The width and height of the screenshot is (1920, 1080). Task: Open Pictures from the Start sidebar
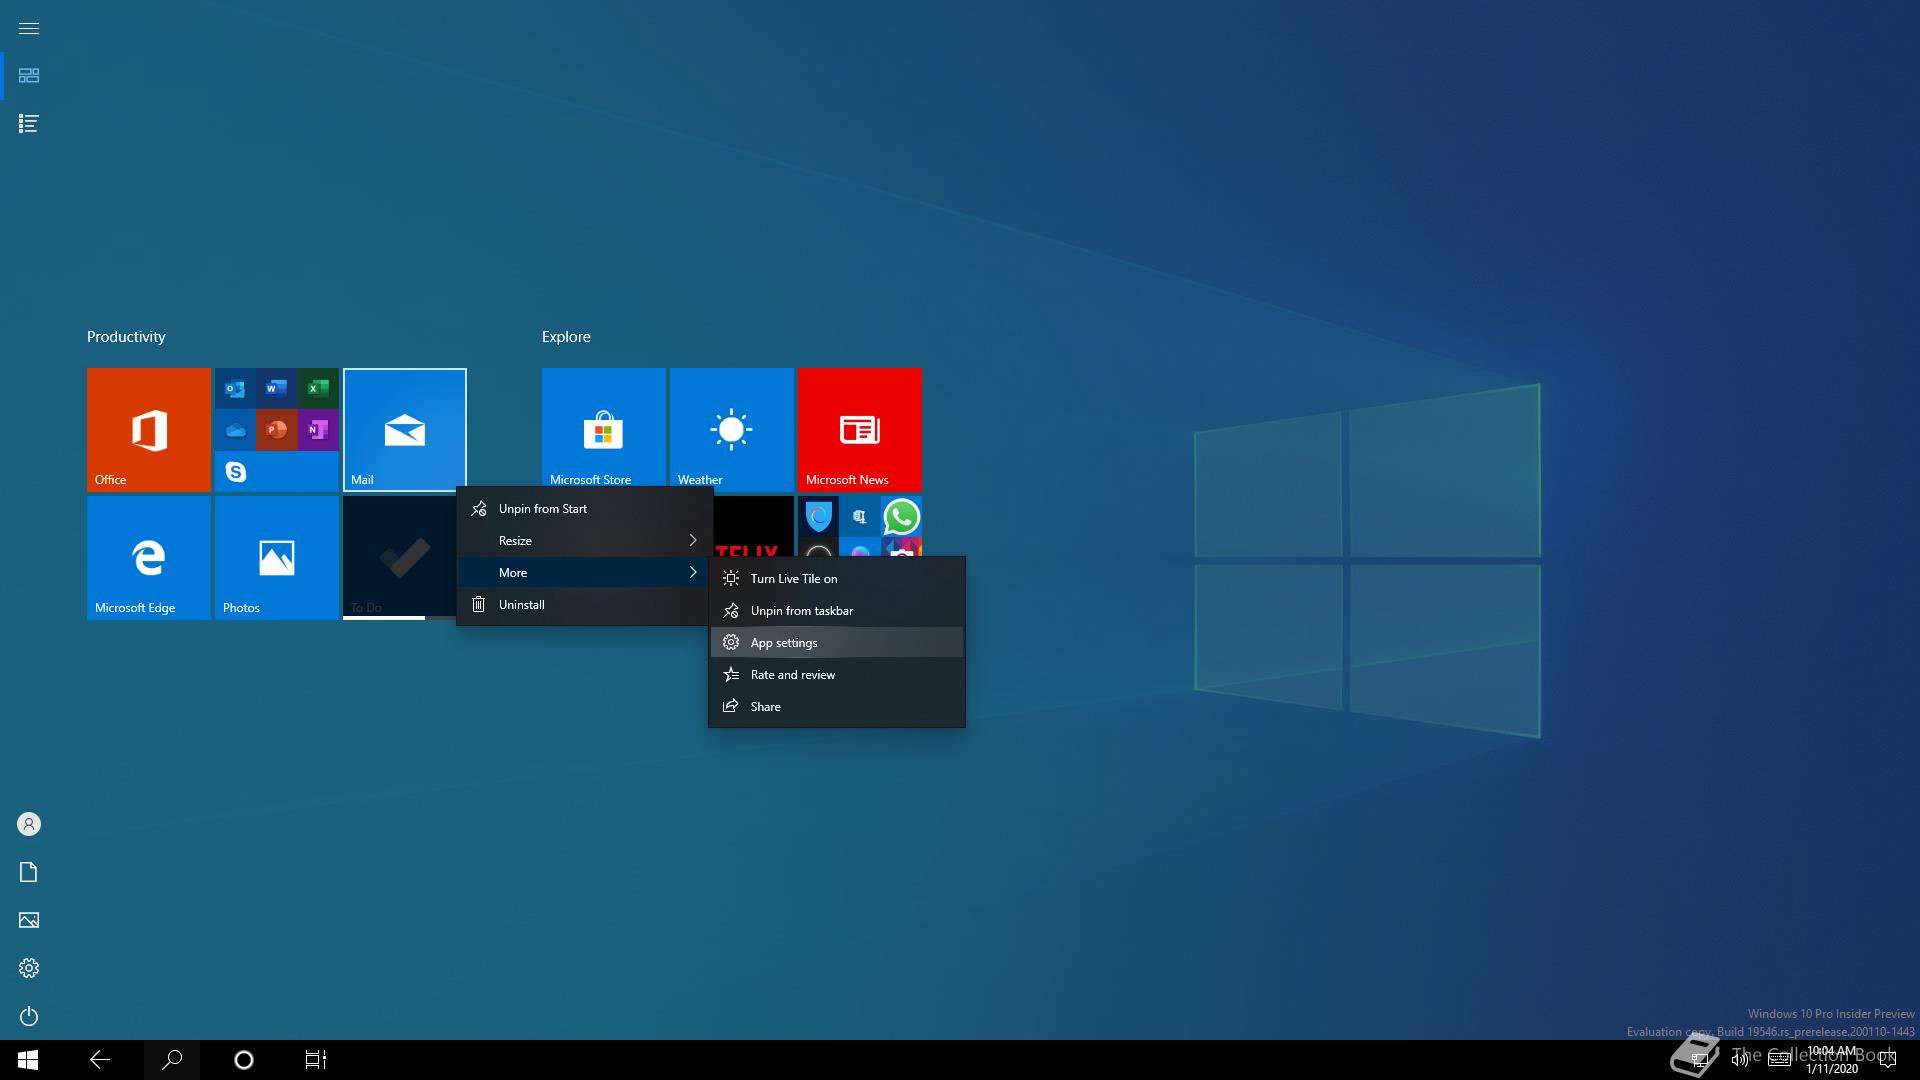[29, 920]
